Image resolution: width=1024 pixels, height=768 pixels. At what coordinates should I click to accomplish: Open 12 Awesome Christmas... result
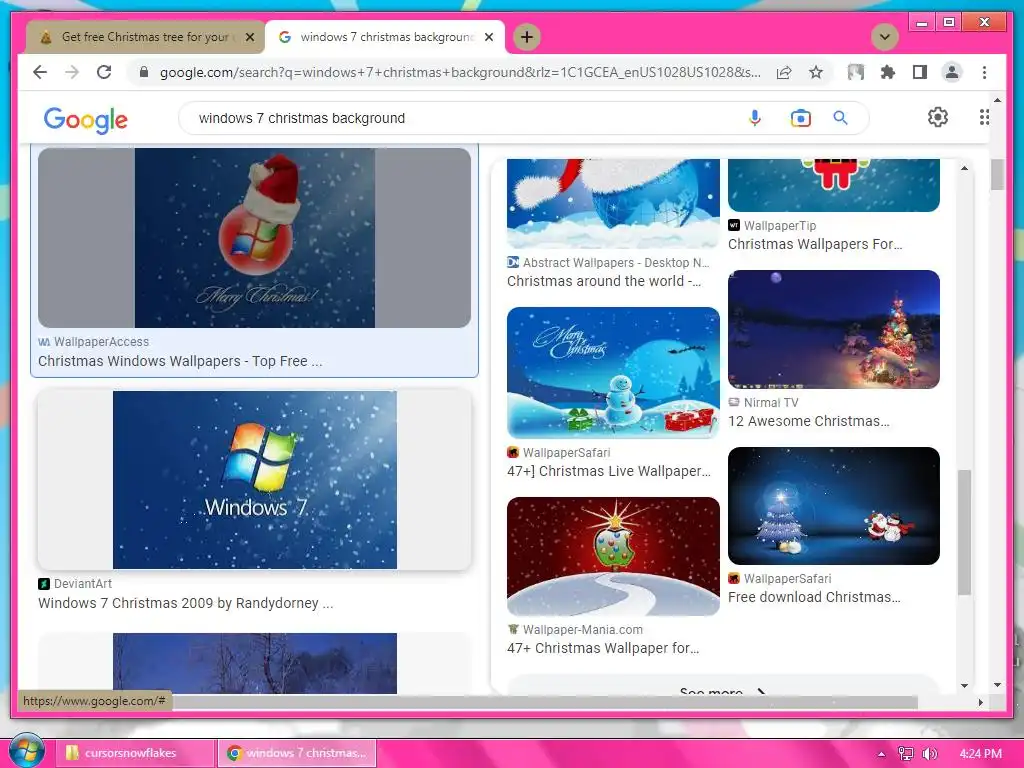tap(808, 421)
